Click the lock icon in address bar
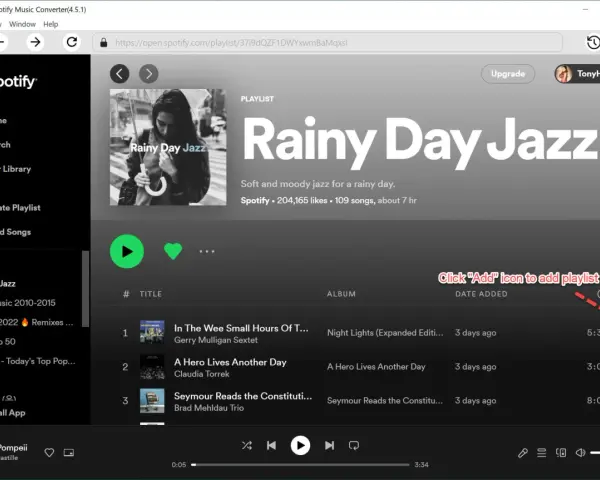 pyautogui.click(x=104, y=42)
